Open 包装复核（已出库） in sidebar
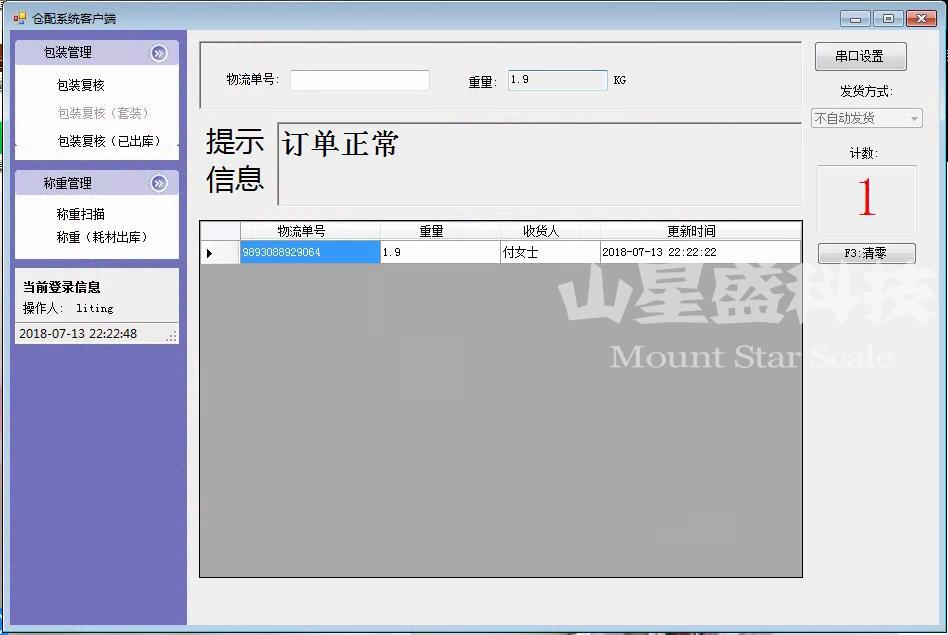Image resolution: width=948 pixels, height=635 pixels. [108, 141]
